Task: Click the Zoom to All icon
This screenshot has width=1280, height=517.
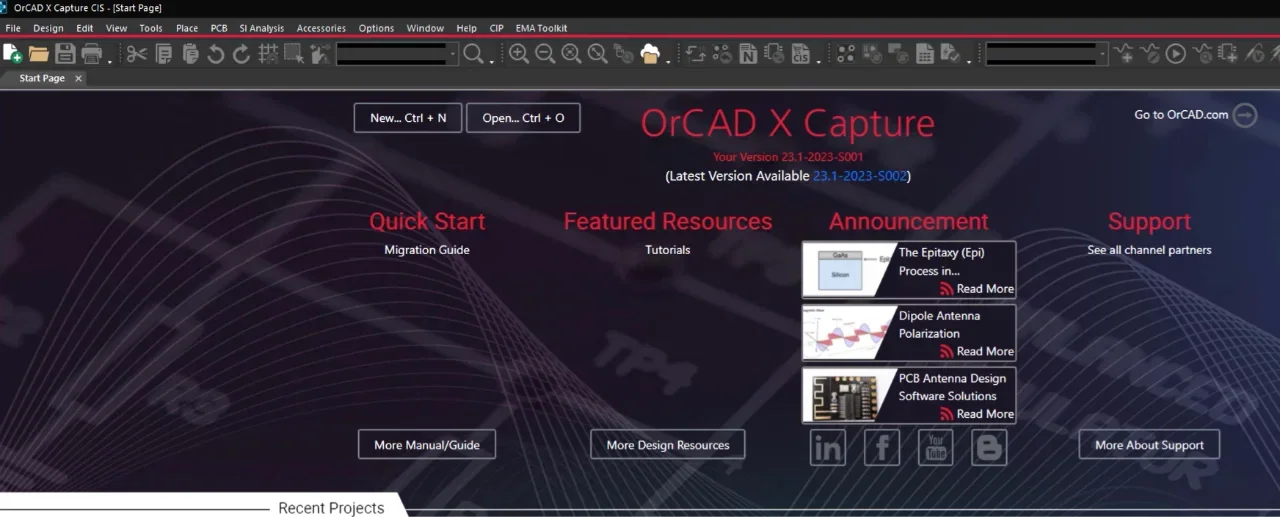Action: (597, 54)
